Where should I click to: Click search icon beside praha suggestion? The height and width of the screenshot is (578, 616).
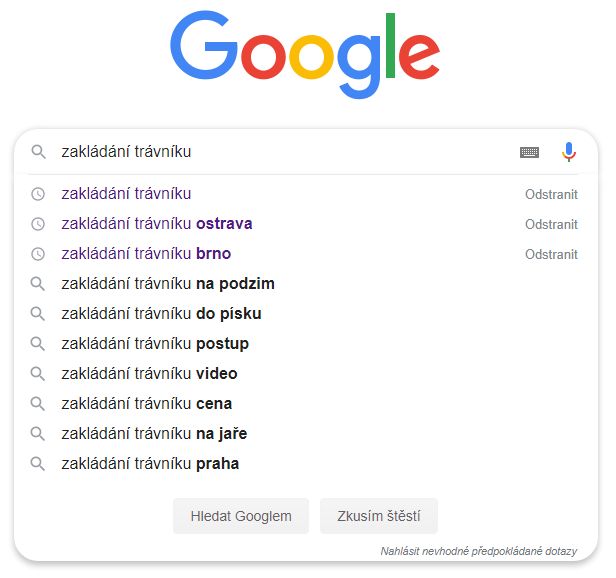(38, 464)
